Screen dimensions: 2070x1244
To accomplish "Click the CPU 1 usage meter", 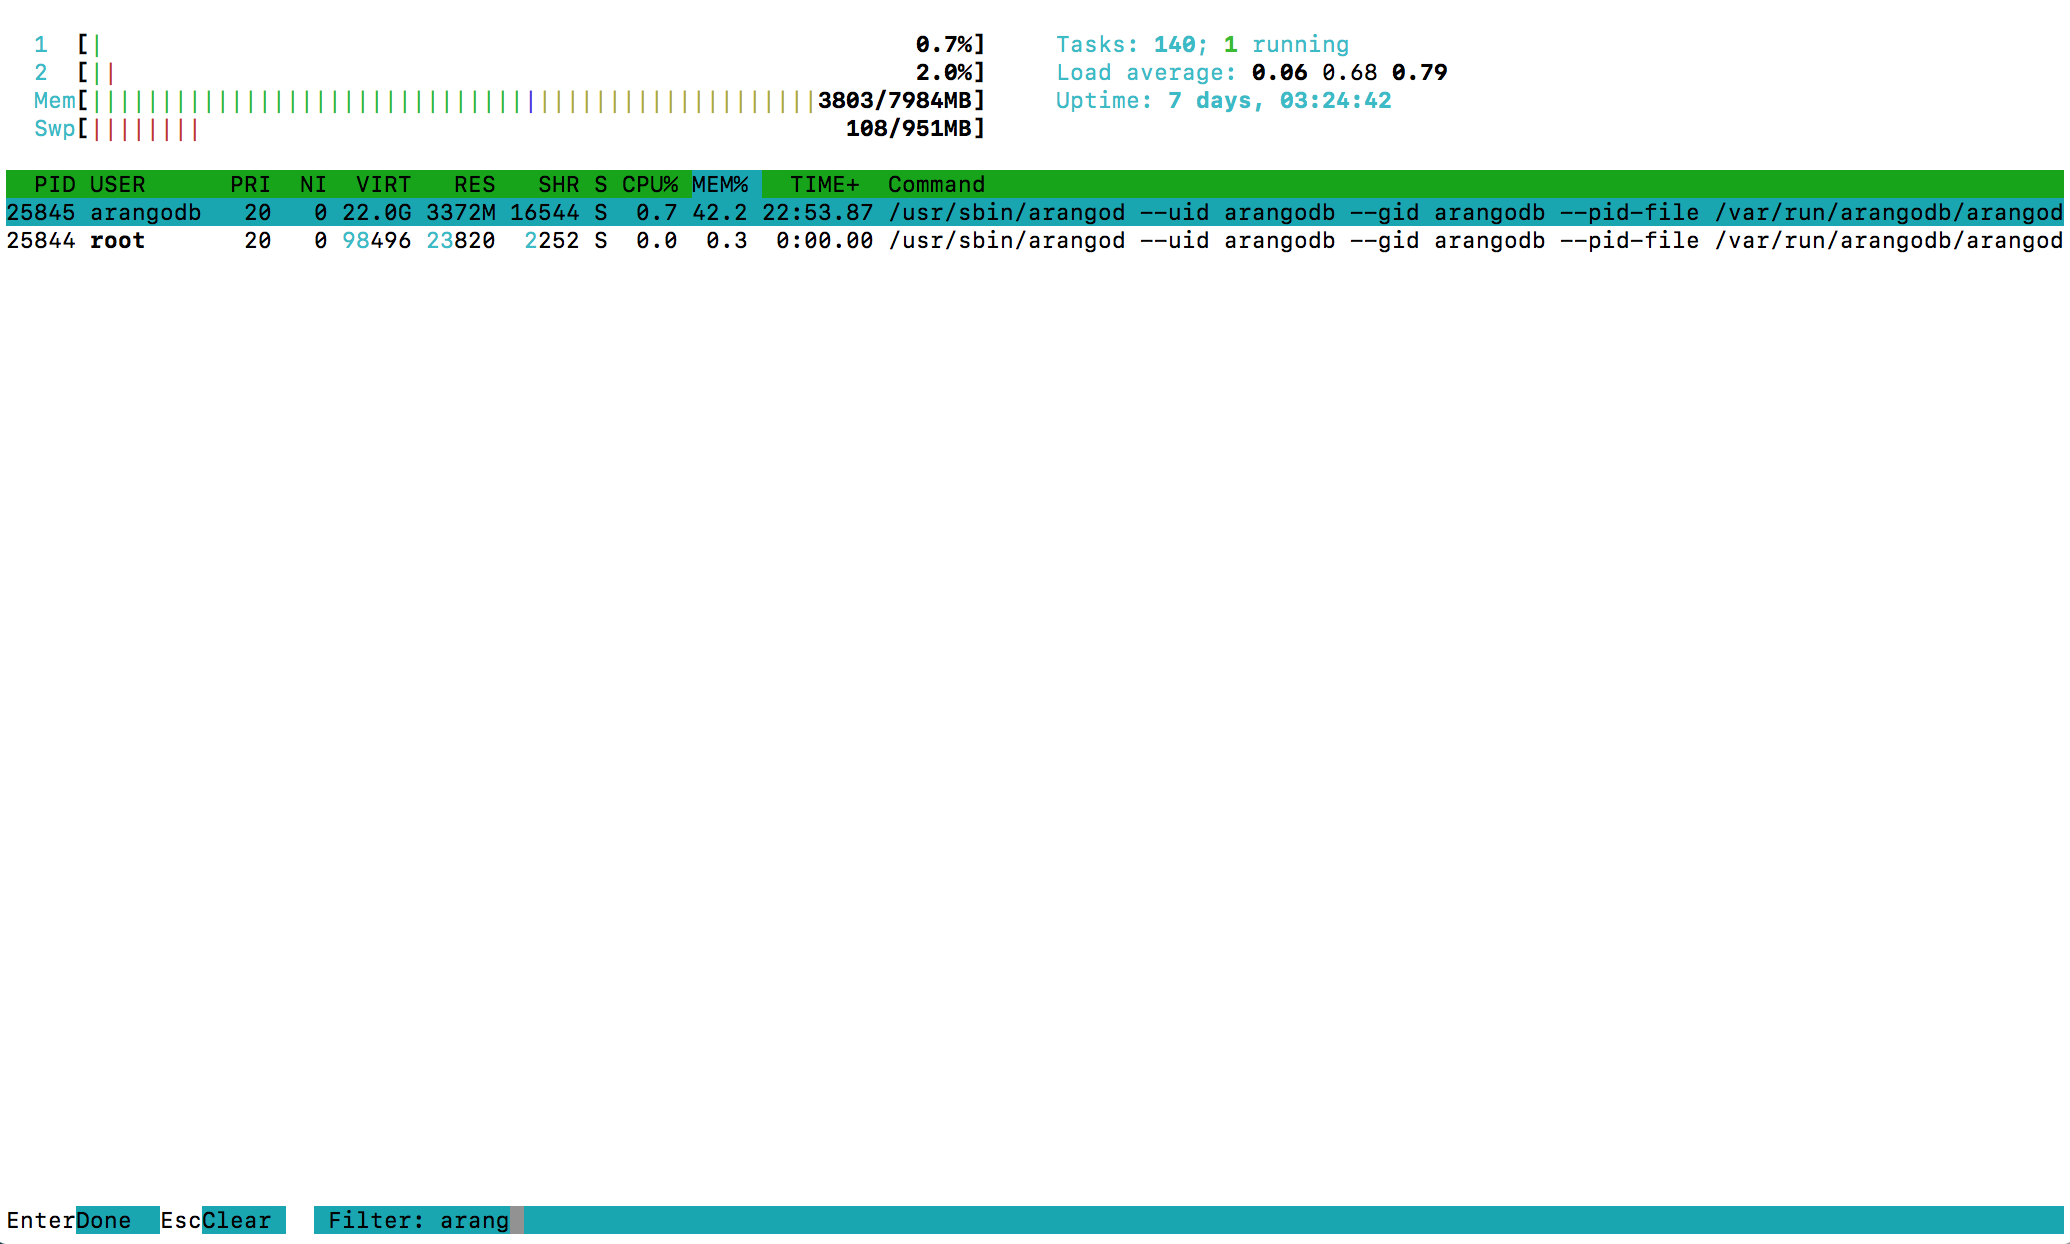I will (x=450, y=44).
